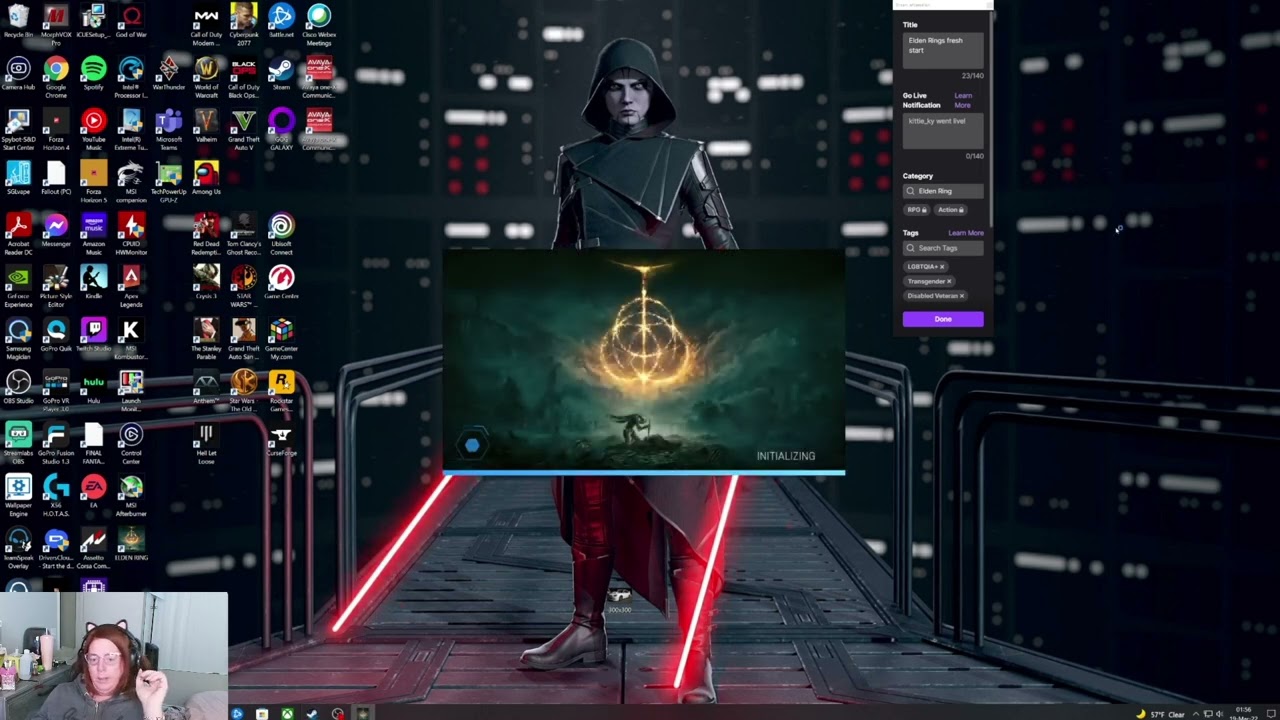Launch Grand Theft Auto V icon
This screenshot has width=1280, height=720.
[243, 128]
